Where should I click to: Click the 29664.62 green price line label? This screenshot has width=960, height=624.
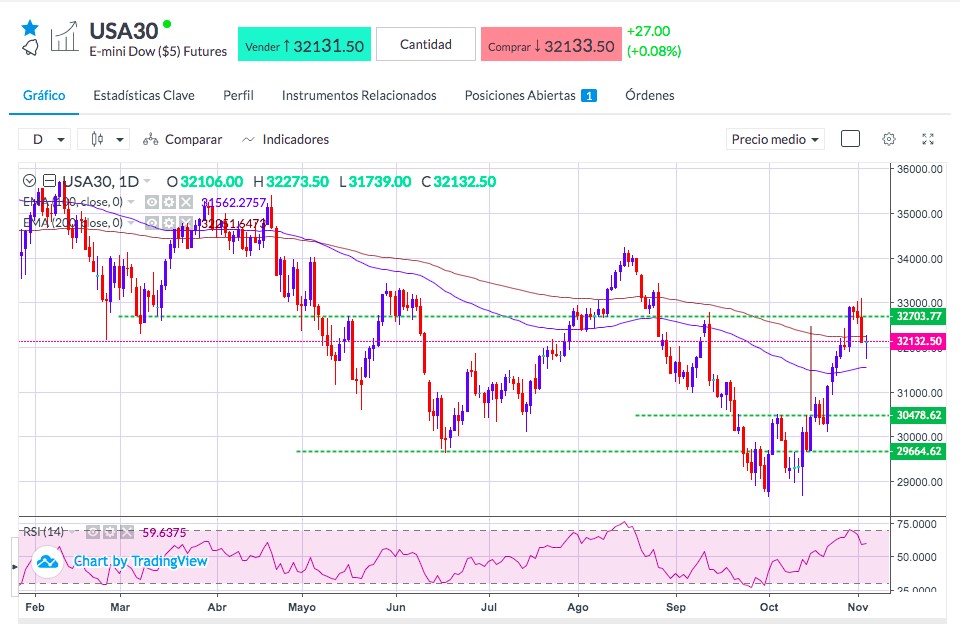918,451
